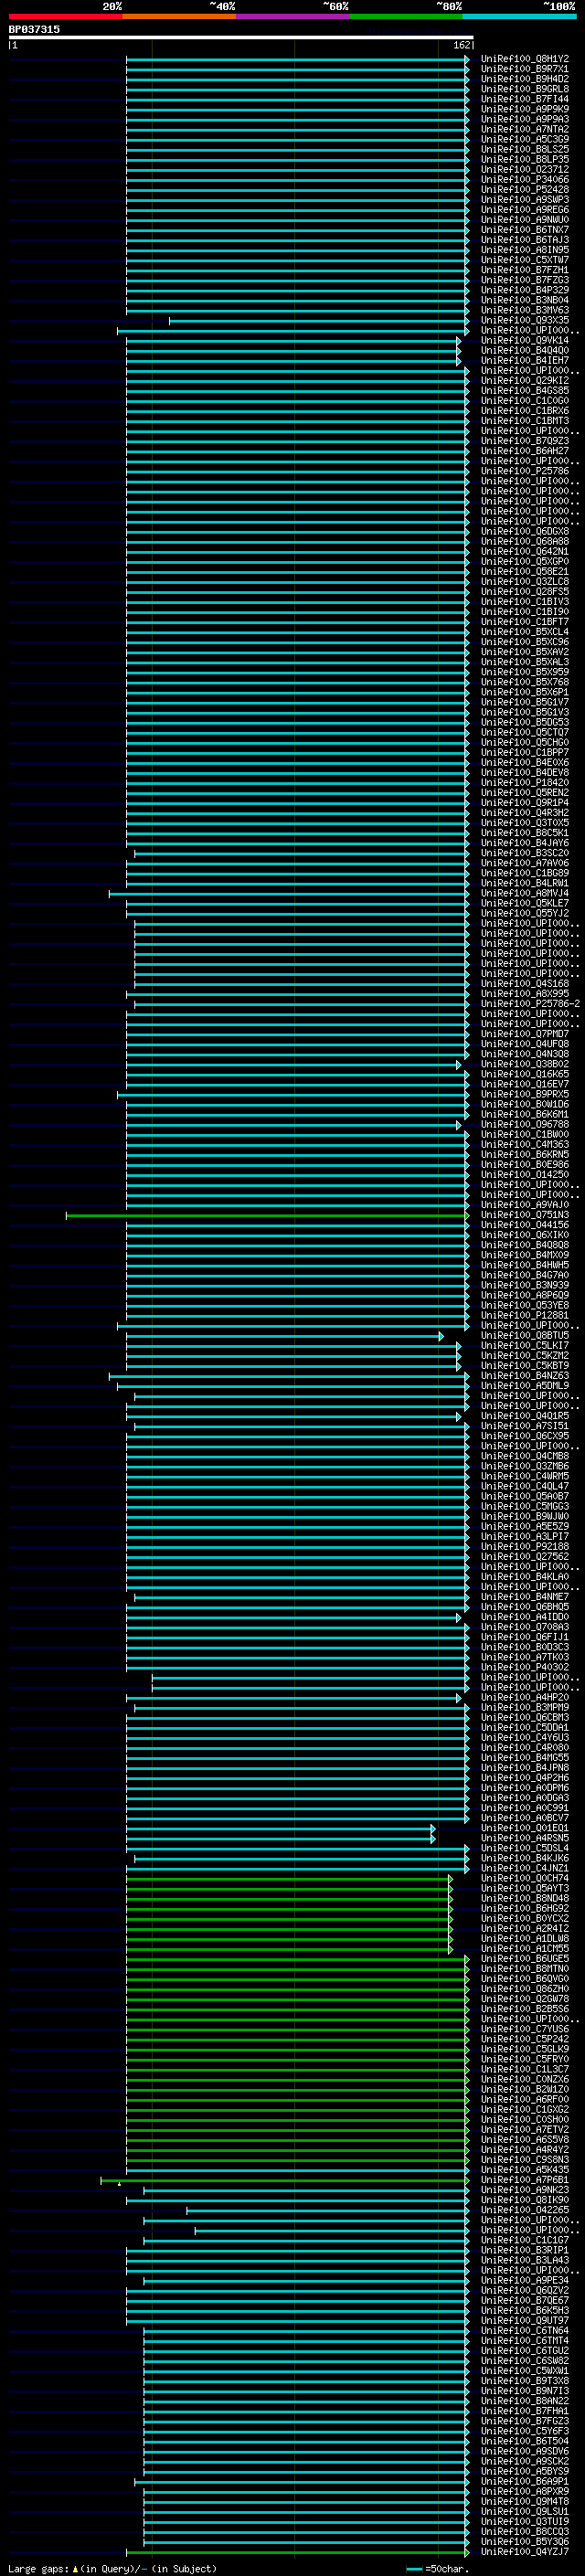Select hit label UniRef100_A1CM55
The width and height of the screenshot is (585, 2576).
524,1948
